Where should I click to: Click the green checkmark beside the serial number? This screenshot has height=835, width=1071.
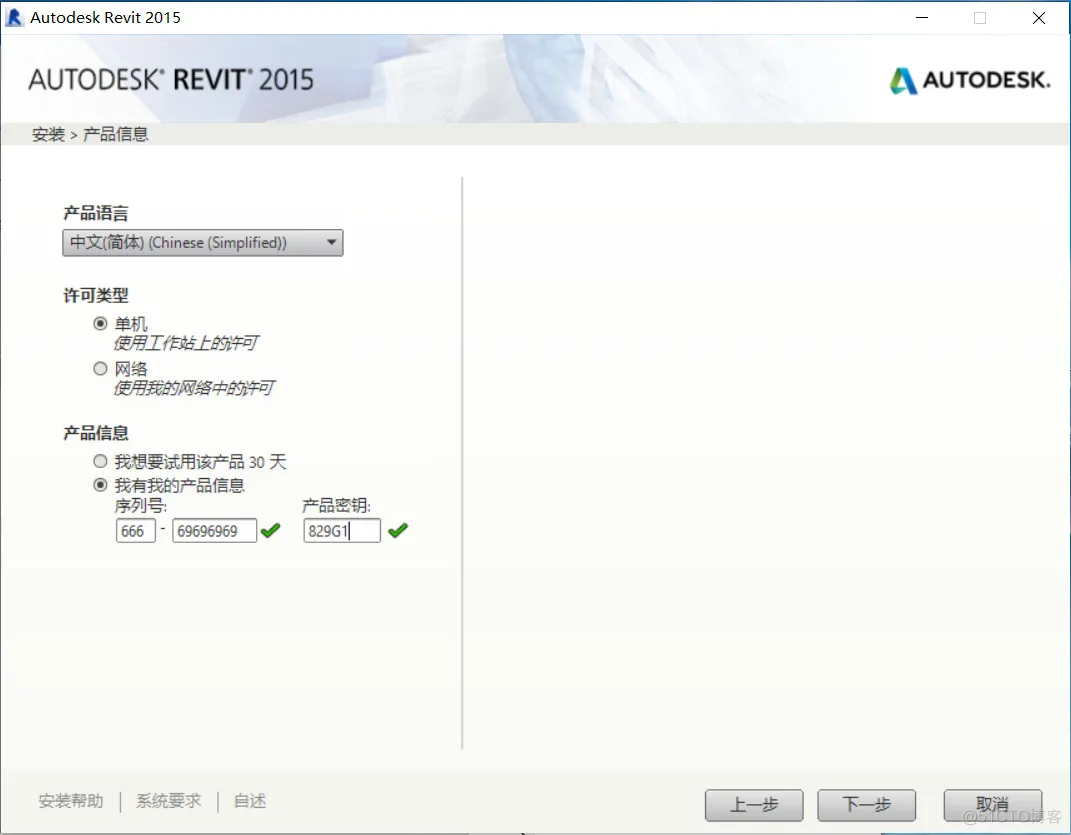coord(270,531)
